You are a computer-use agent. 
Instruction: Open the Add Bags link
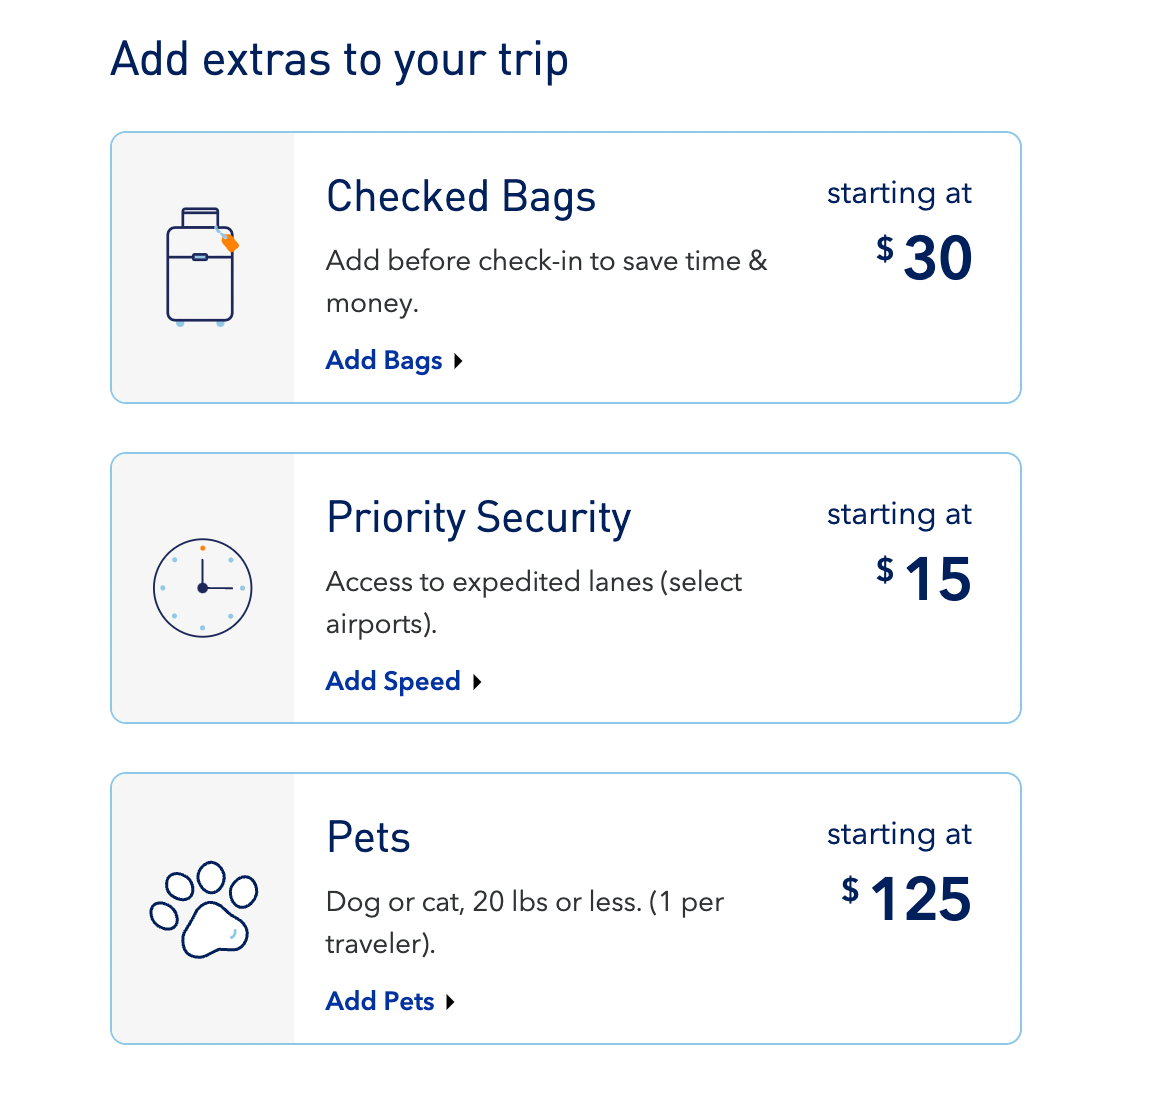pyautogui.click(x=384, y=360)
